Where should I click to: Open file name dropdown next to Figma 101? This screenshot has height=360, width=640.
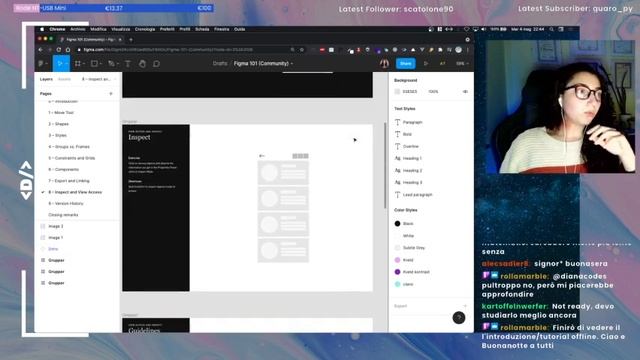292,64
